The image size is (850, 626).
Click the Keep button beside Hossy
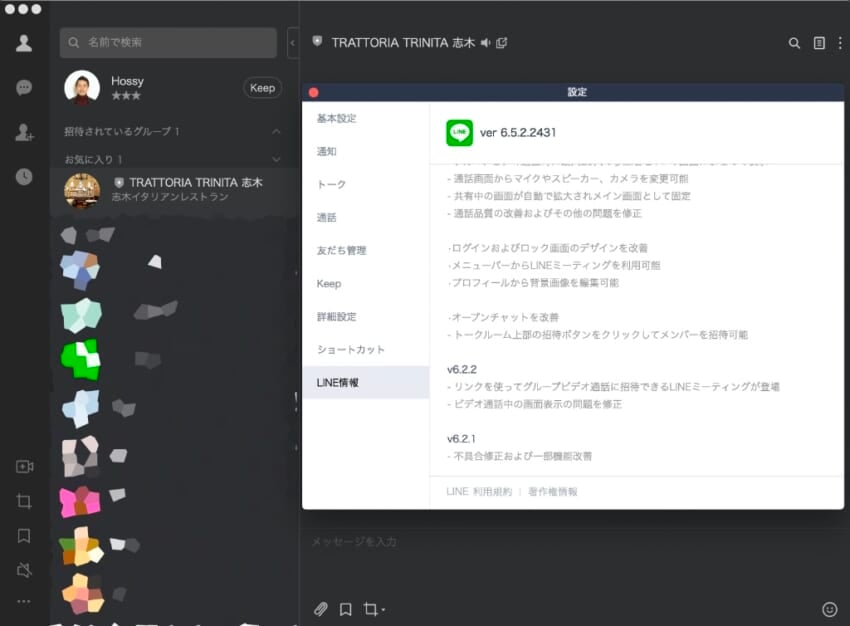pos(262,88)
